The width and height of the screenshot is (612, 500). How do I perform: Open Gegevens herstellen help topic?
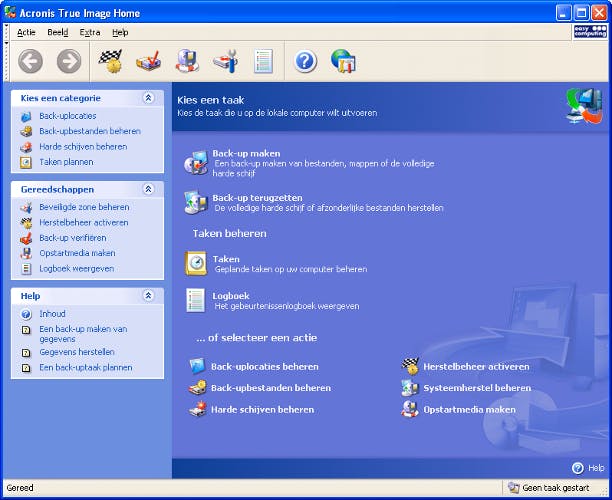[x=77, y=352]
